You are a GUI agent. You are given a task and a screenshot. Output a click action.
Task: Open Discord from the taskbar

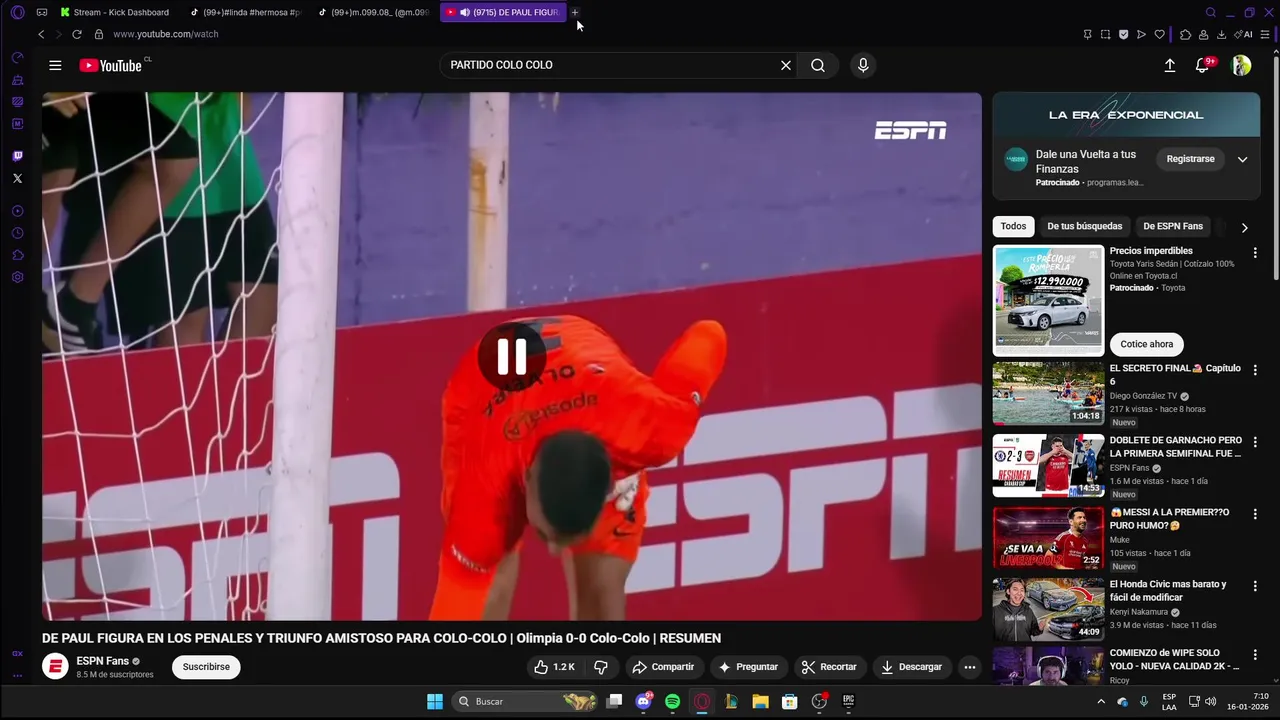click(643, 702)
